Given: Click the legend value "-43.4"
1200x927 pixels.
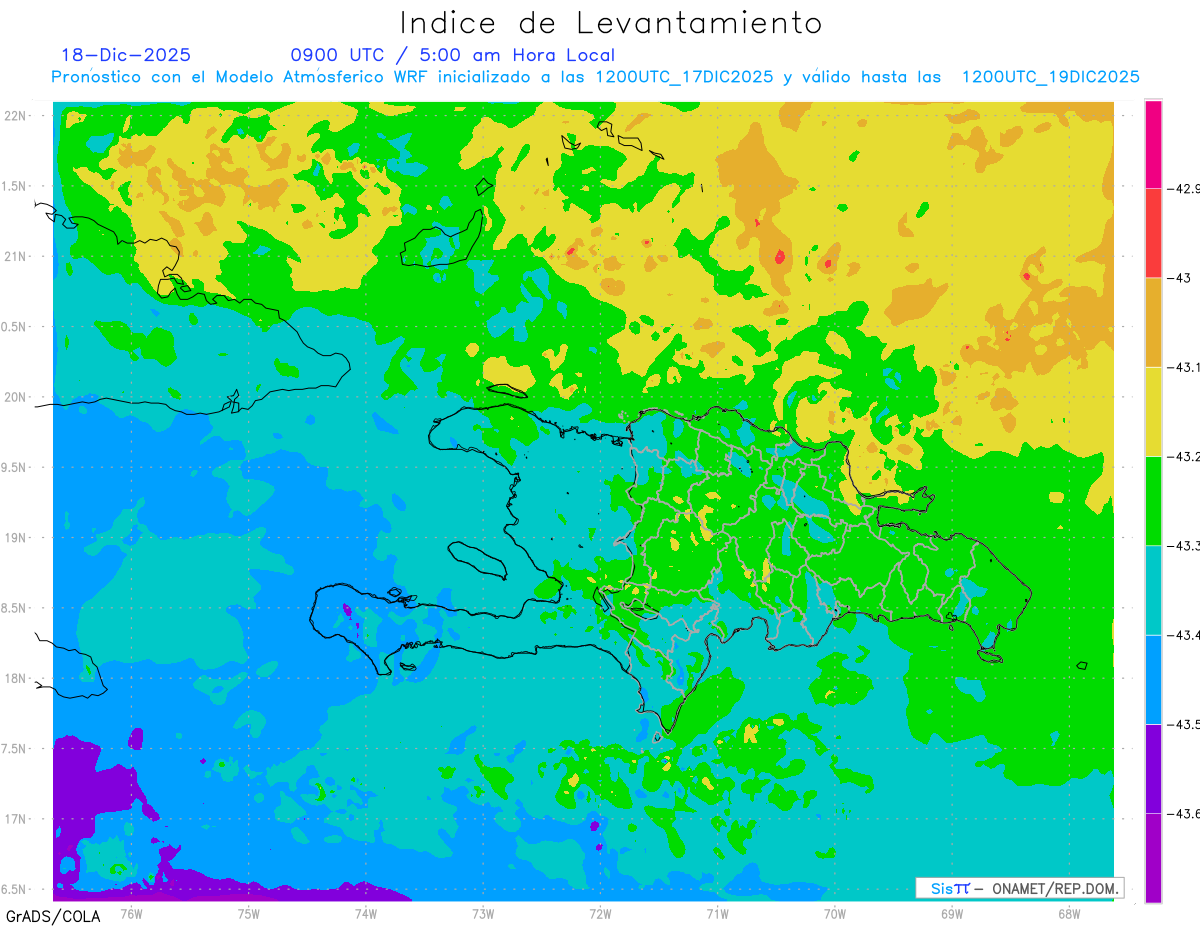Looking at the screenshot, I should pos(1185,635).
